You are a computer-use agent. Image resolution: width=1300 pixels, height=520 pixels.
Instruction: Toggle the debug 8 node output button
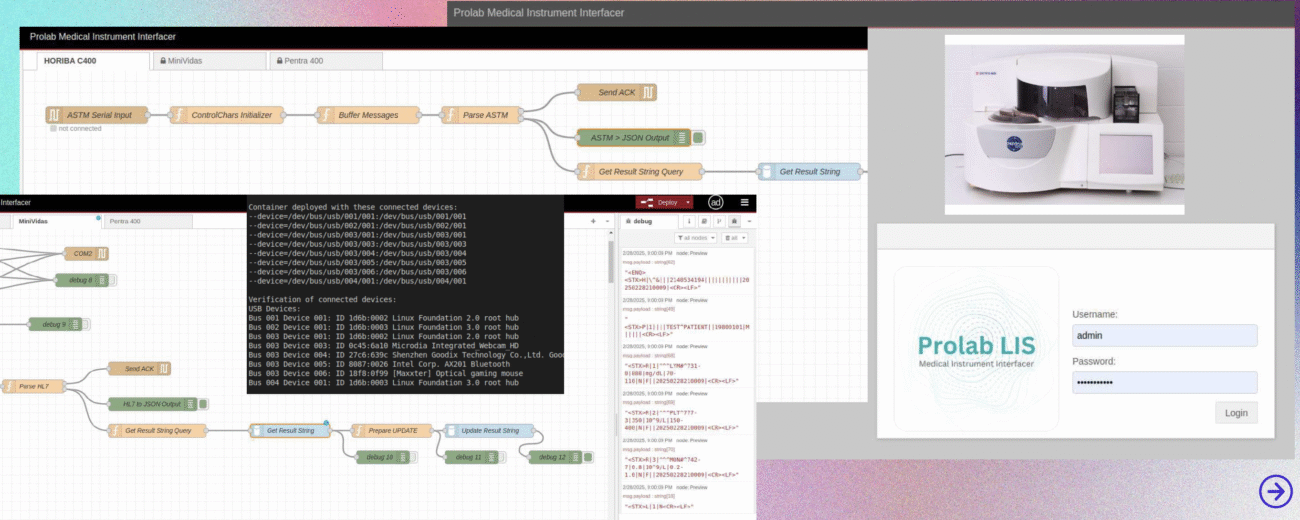(112, 280)
